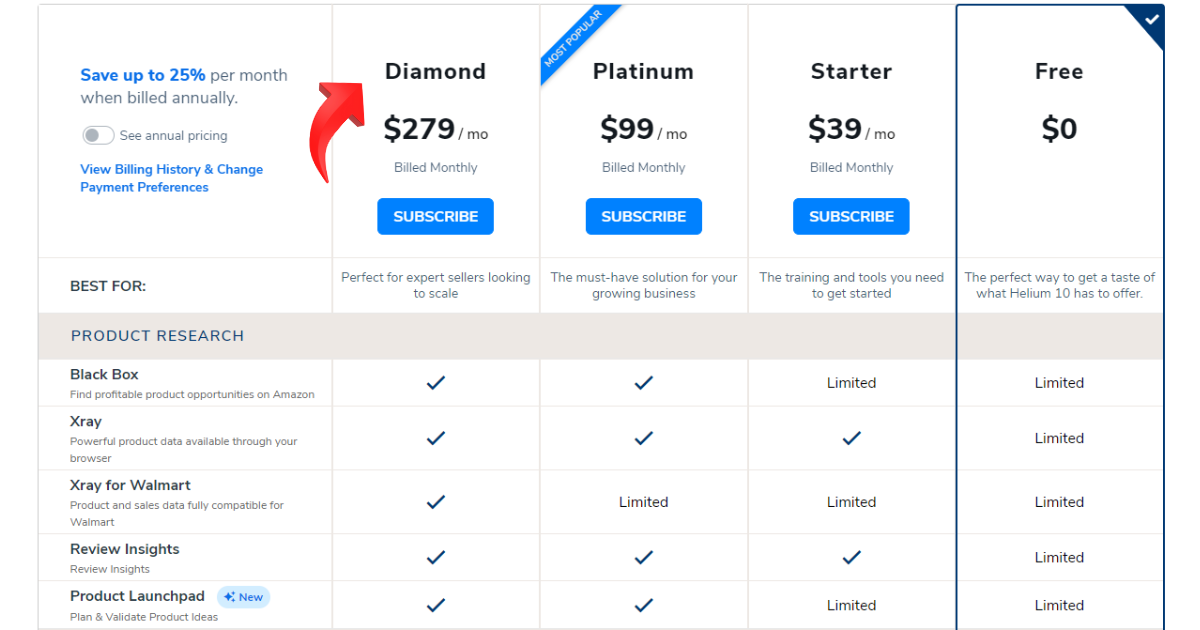Click the New badge beside Product Launchpad
The height and width of the screenshot is (630, 1200).
click(244, 597)
